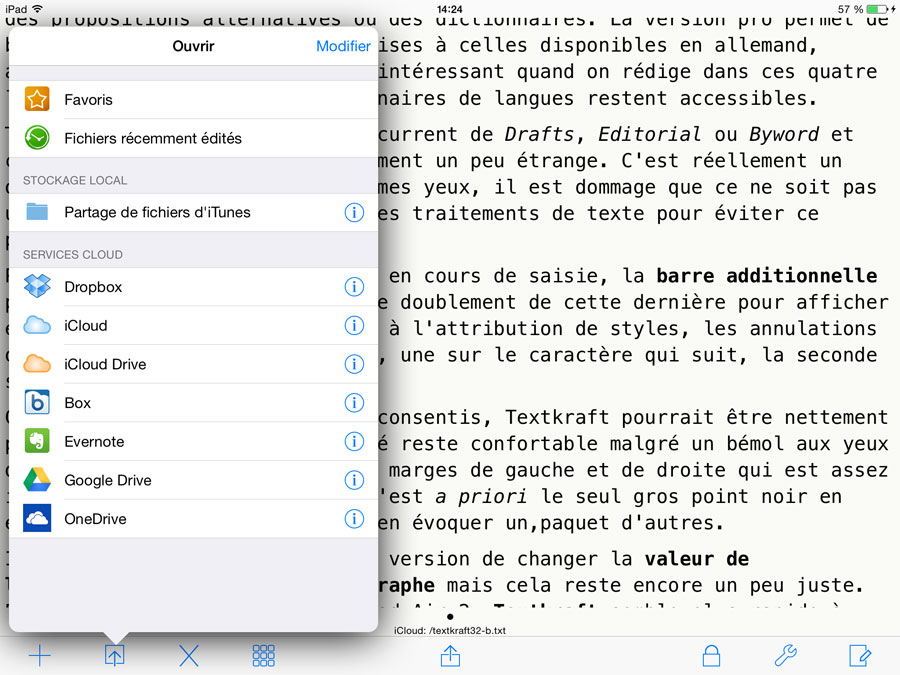
Task: Tap the Dropbox logo icon
Action: (37, 286)
